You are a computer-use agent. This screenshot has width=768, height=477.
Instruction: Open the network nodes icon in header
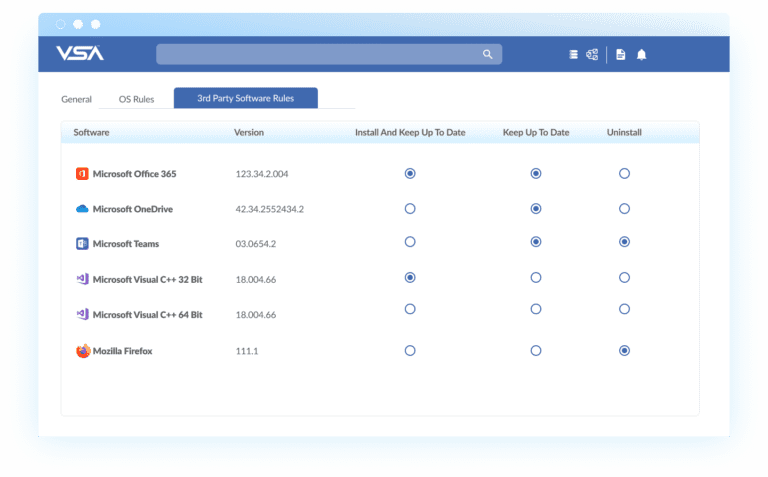[592, 54]
